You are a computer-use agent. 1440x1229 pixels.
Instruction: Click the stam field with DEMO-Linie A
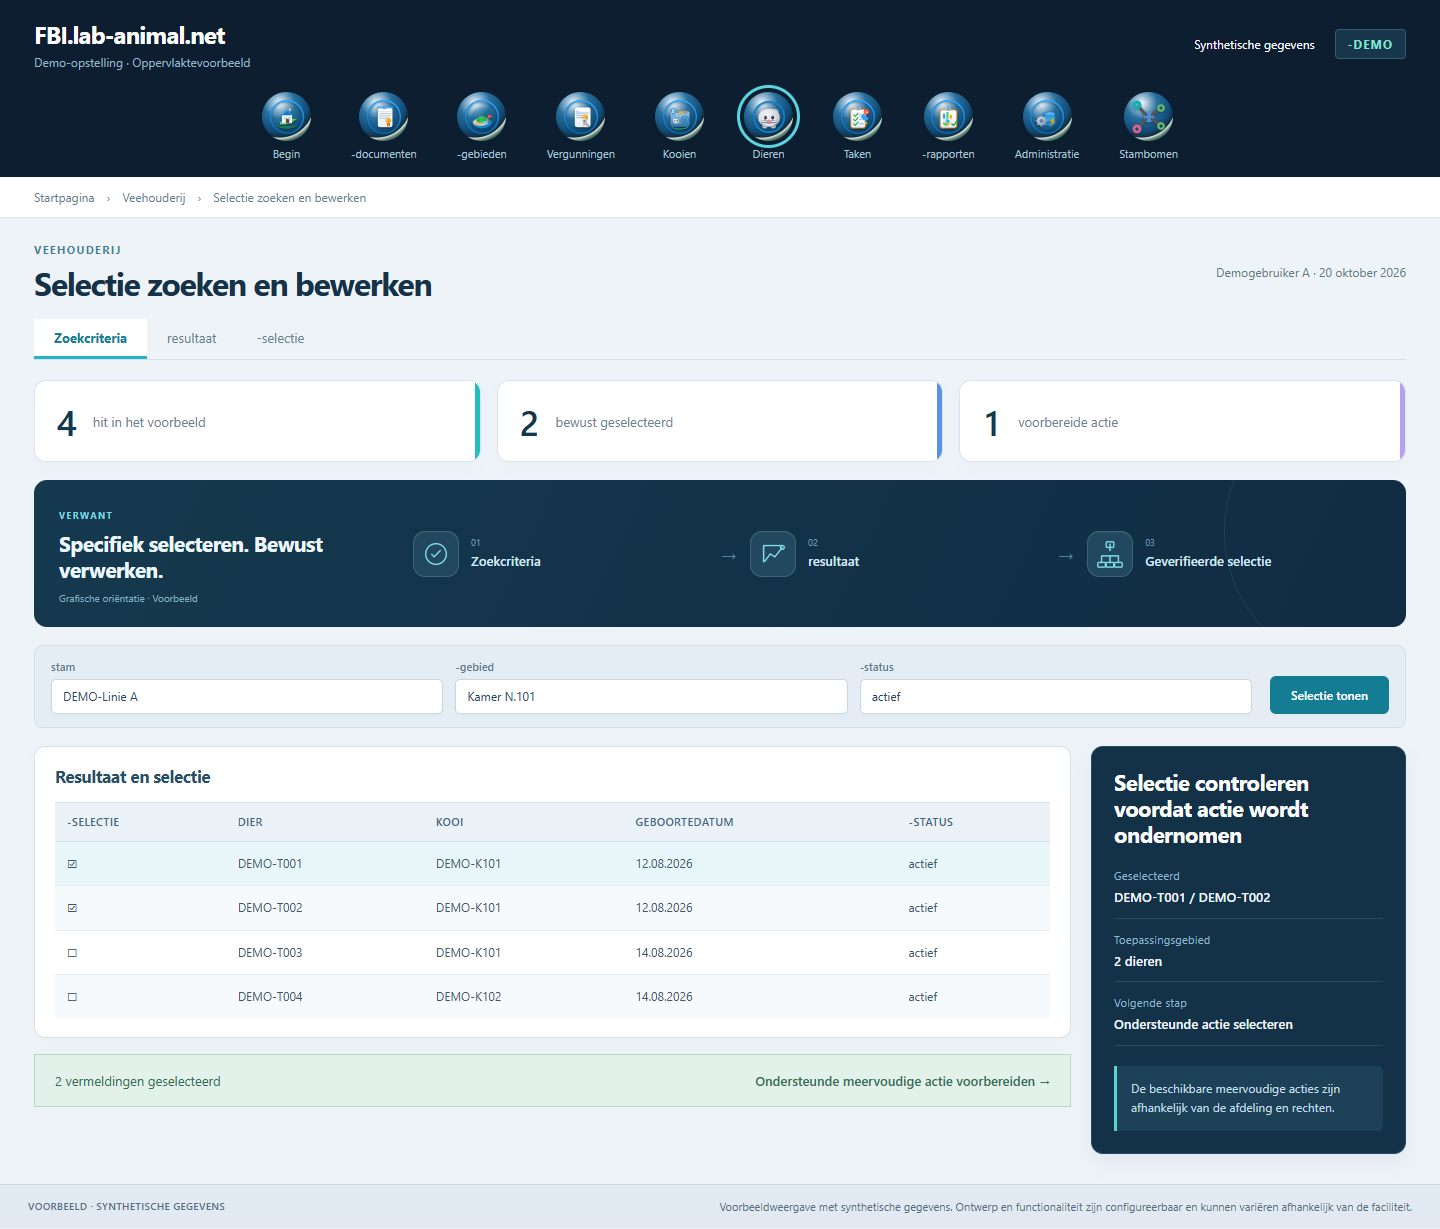[x=247, y=697]
